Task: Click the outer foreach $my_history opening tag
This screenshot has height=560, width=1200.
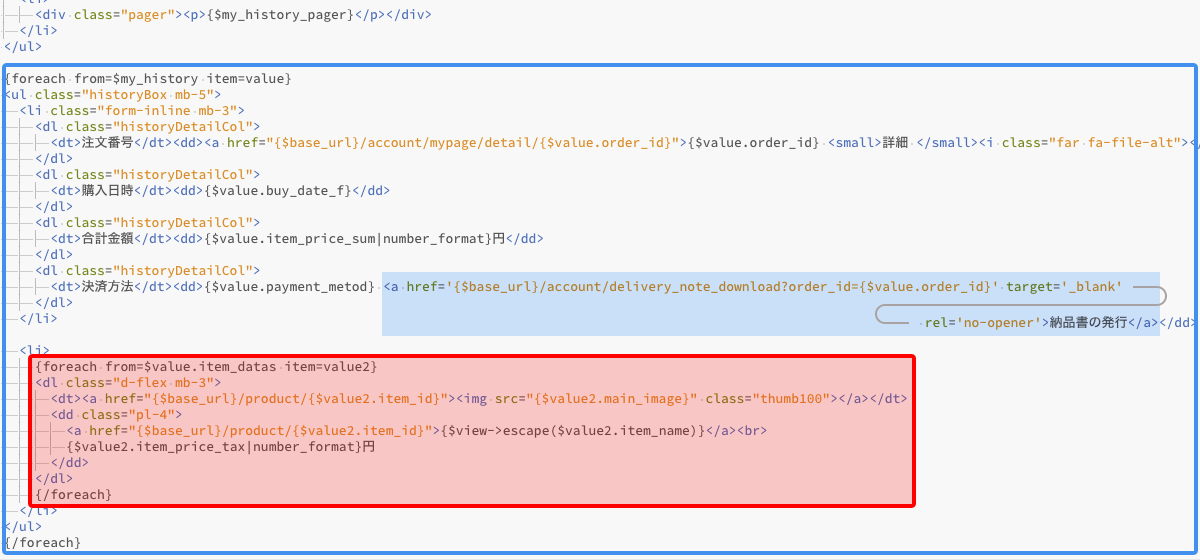Action: pyautogui.click(x=148, y=78)
